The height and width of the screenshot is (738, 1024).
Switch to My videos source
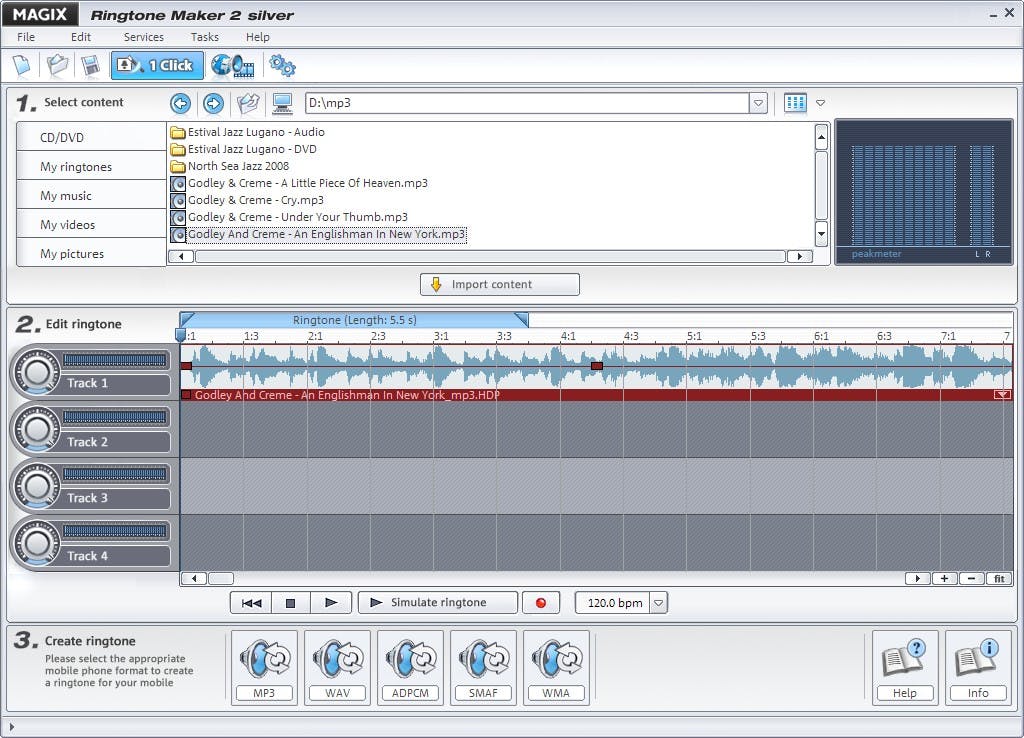[91, 225]
